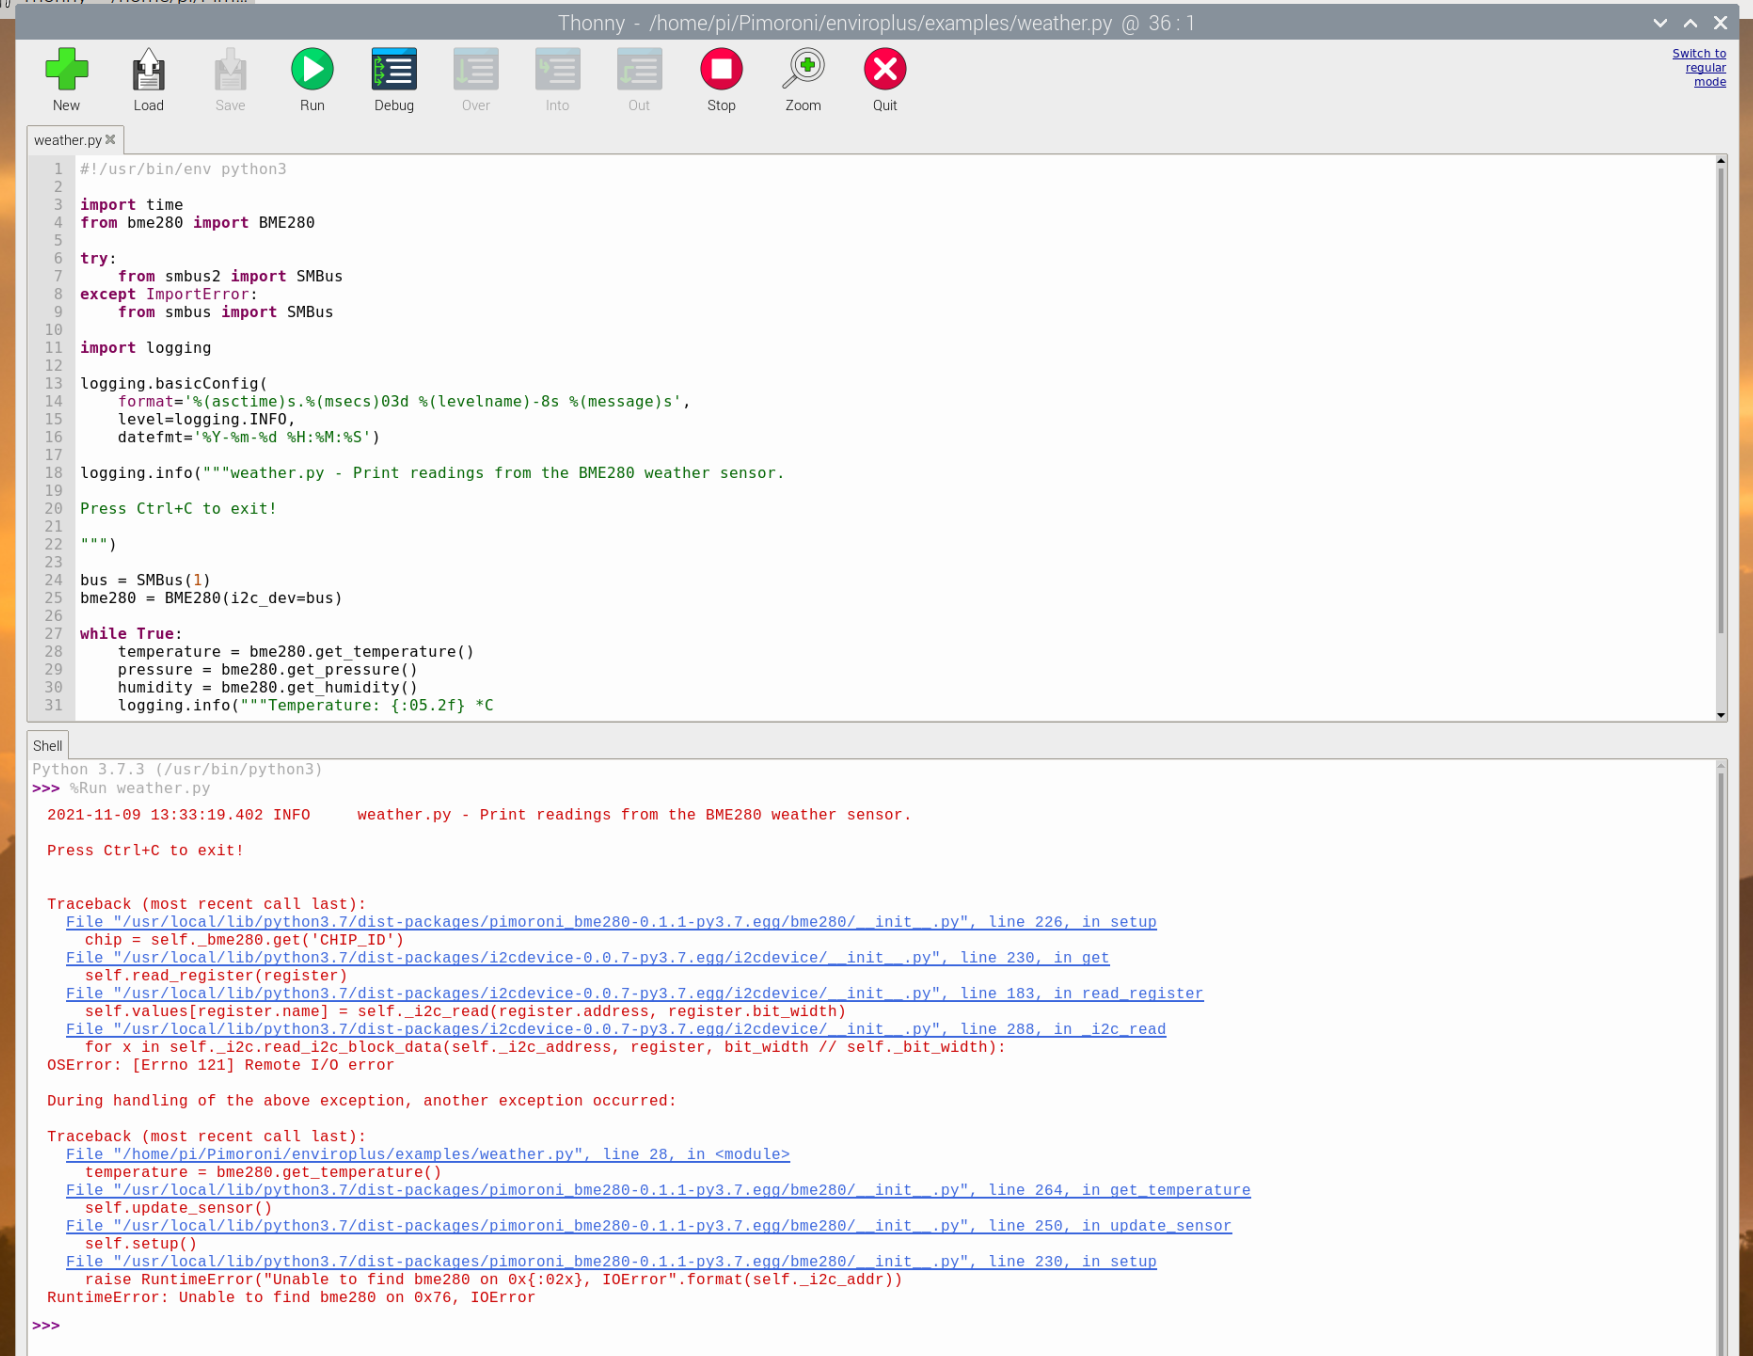Viewport: 1753px width, 1356px height.
Task: Open the Switch to regular mode link
Action: click(1698, 67)
